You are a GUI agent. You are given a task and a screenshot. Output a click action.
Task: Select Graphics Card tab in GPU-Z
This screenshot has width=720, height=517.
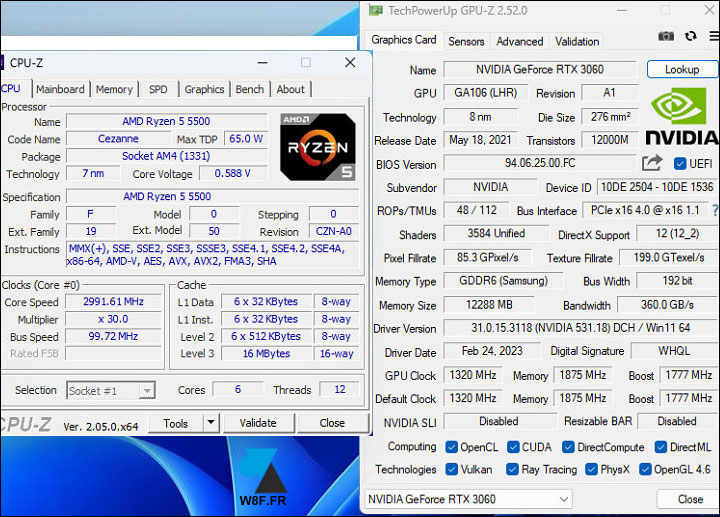pos(404,40)
